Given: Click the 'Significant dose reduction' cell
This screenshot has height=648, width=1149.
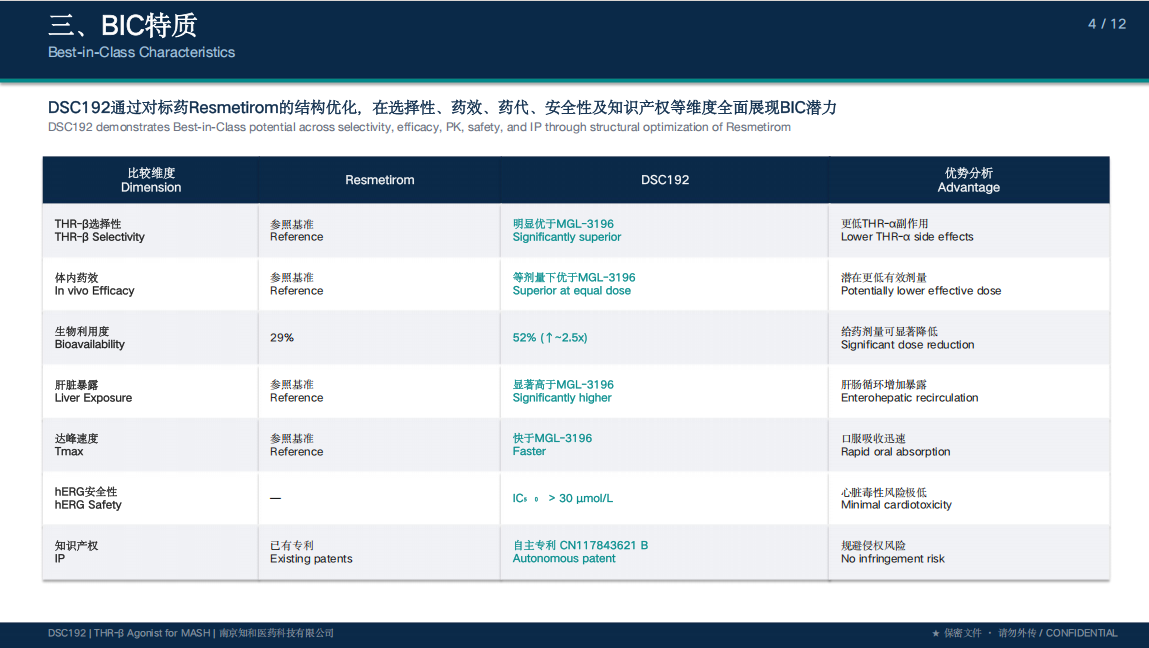Looking at the screenshot, I should pyautogui.click(x=907, y=337).
